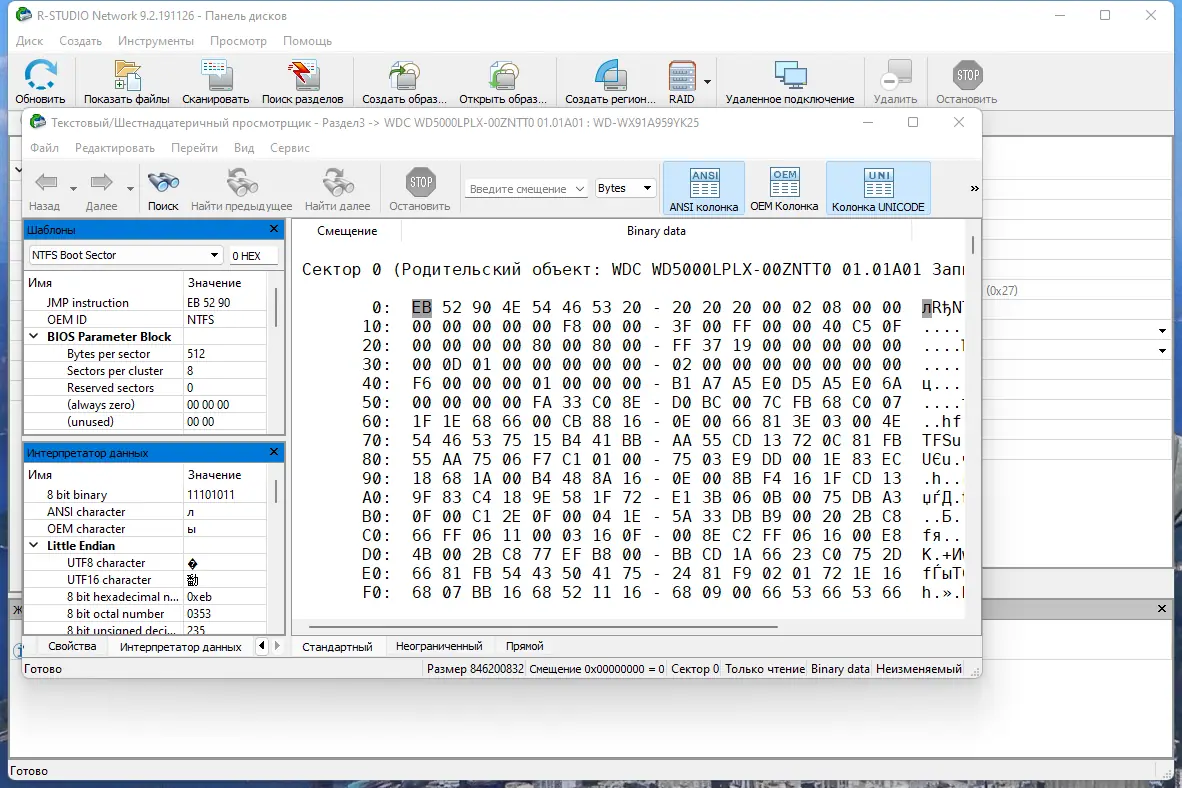Screen dimensions: 1182x788
Task: Select hex byte EB at offset 0
Action: pos(422,308)
